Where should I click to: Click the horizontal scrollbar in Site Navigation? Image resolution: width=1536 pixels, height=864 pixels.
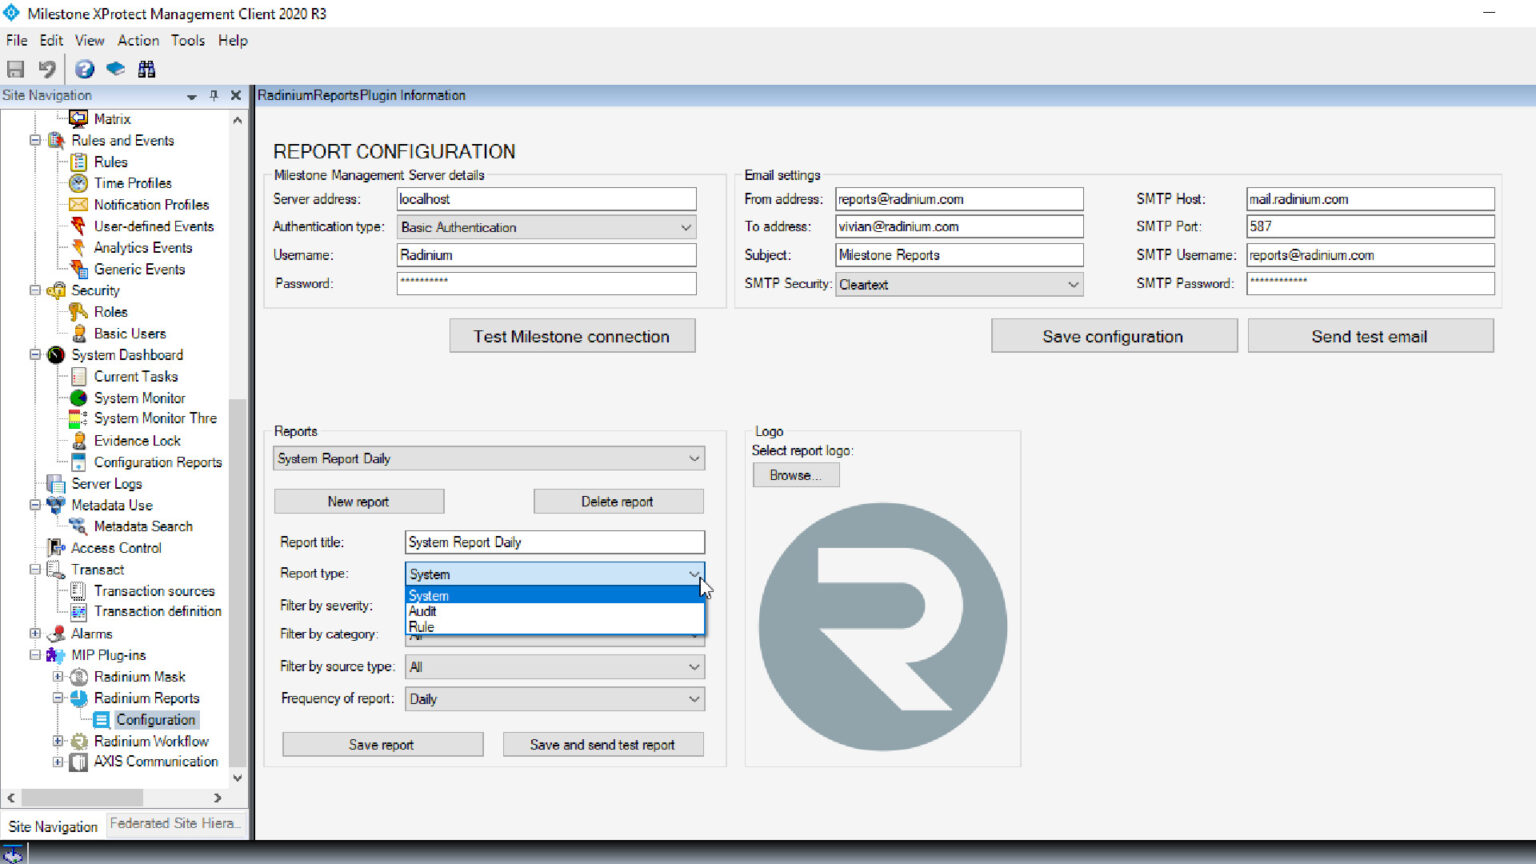pos(82,798)
